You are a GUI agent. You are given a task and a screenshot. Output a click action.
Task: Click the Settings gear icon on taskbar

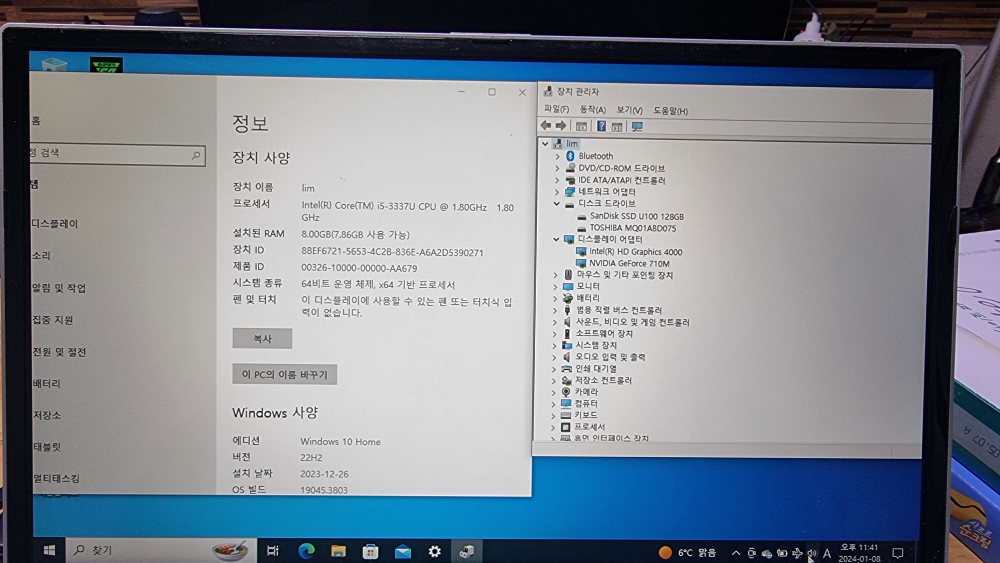coord(434,551)
